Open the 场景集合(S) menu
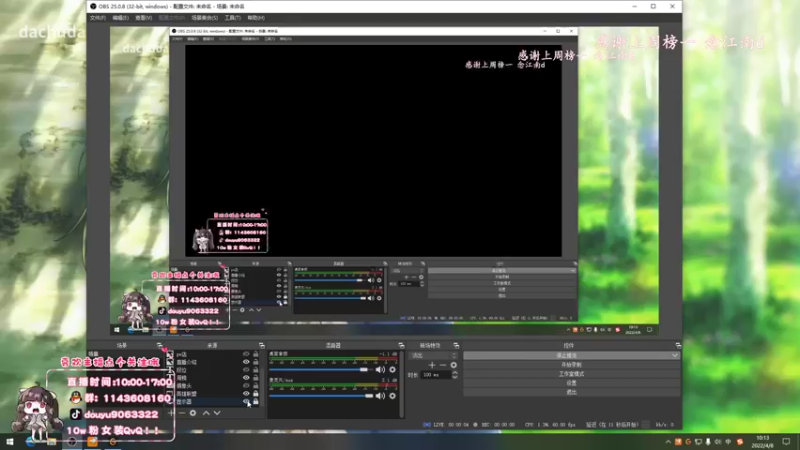 (205, 18)
